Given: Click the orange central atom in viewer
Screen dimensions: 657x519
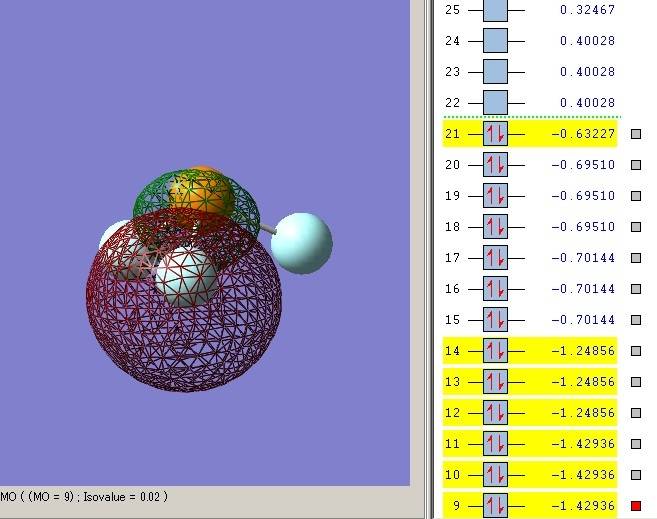Looking at the screenshot, I should [x=201, y=195].
